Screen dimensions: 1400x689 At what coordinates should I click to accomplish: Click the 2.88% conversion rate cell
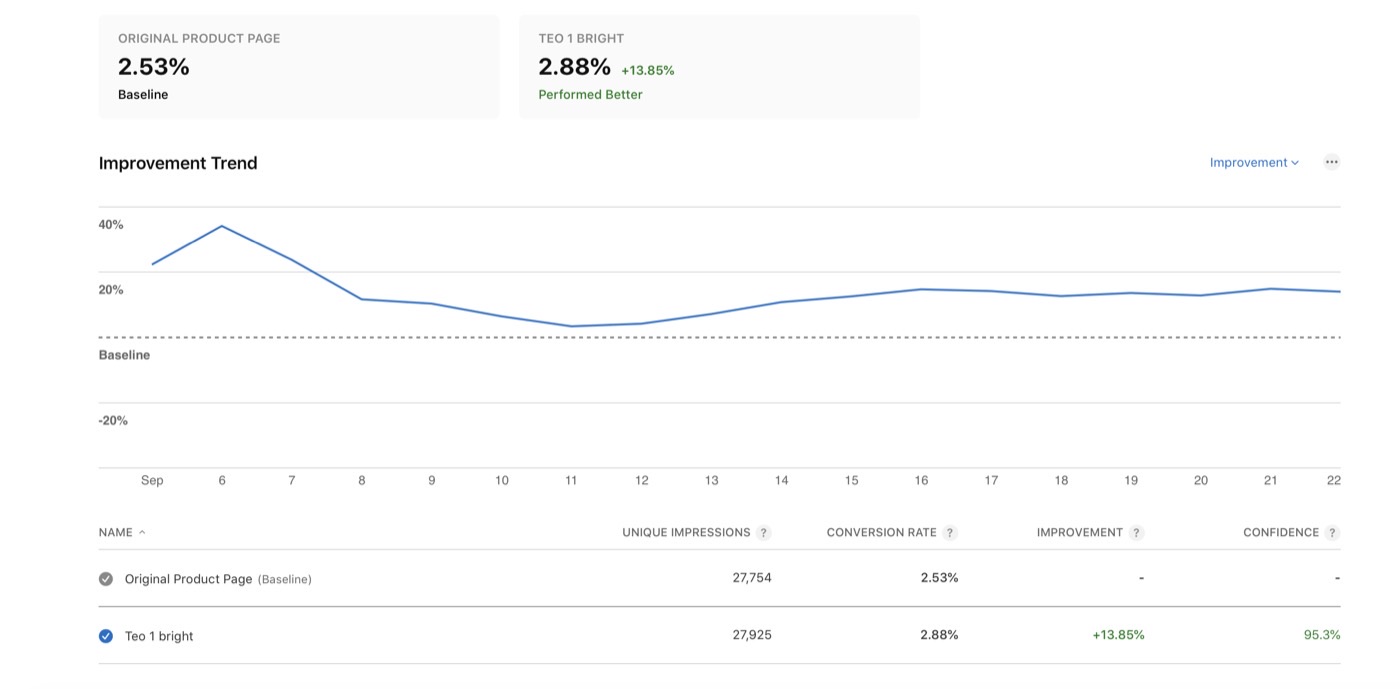pos(939,635)
